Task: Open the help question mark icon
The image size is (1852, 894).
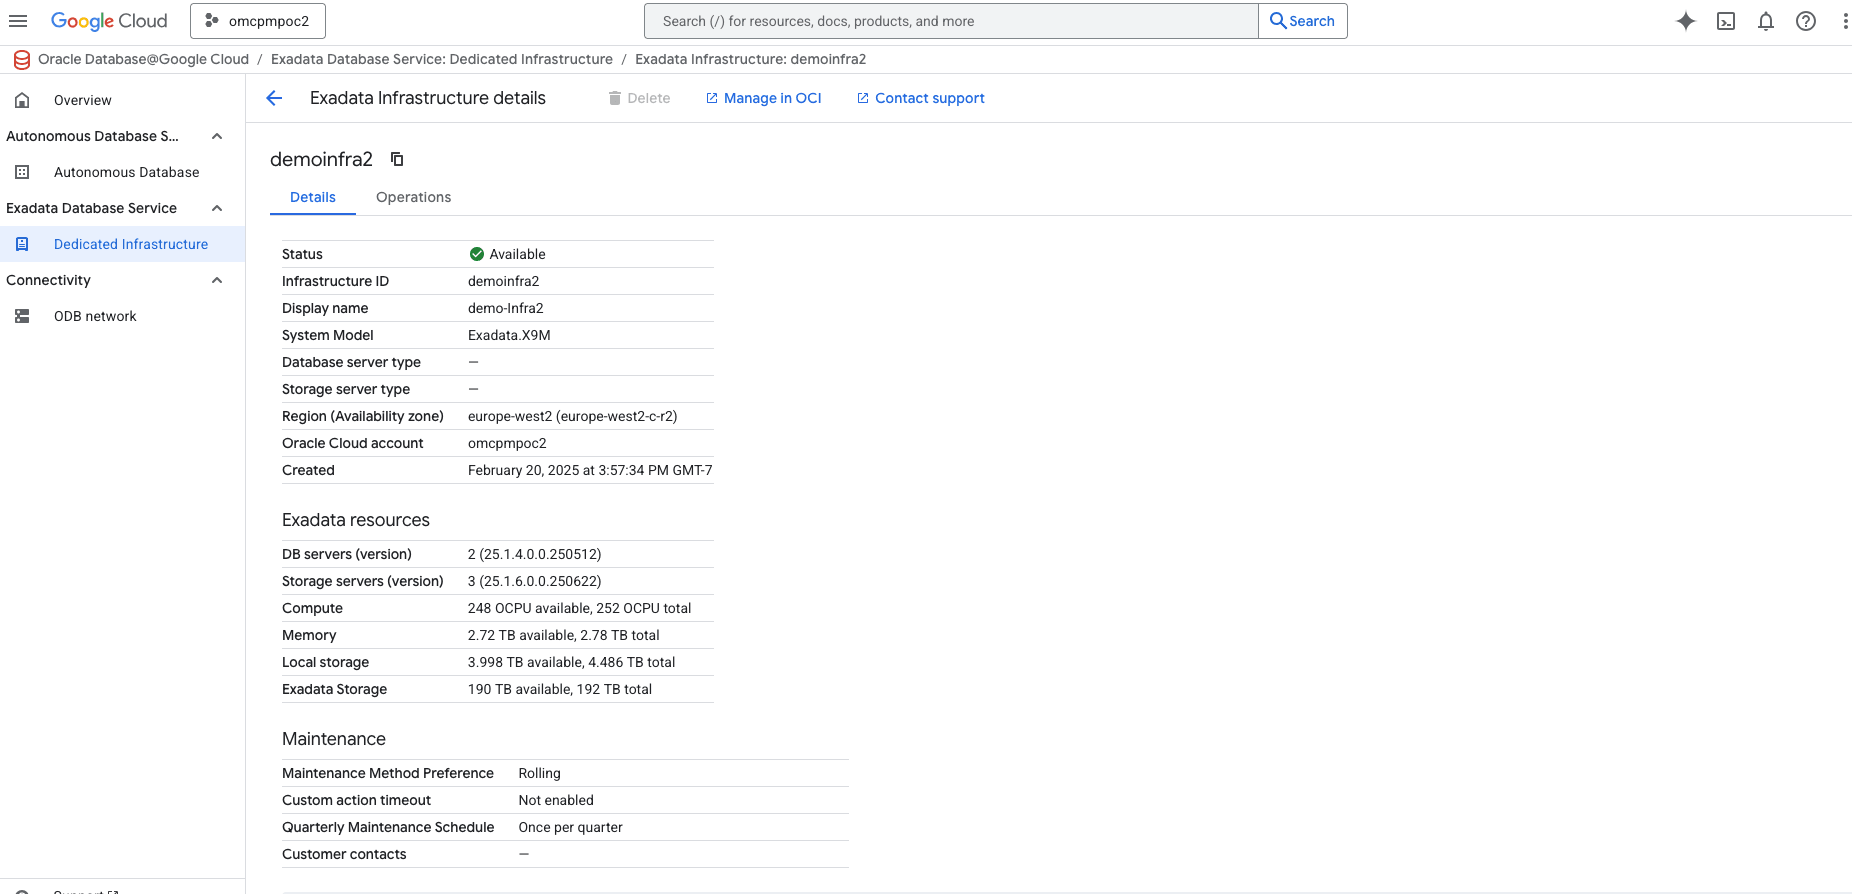Action: (1806, 21)
